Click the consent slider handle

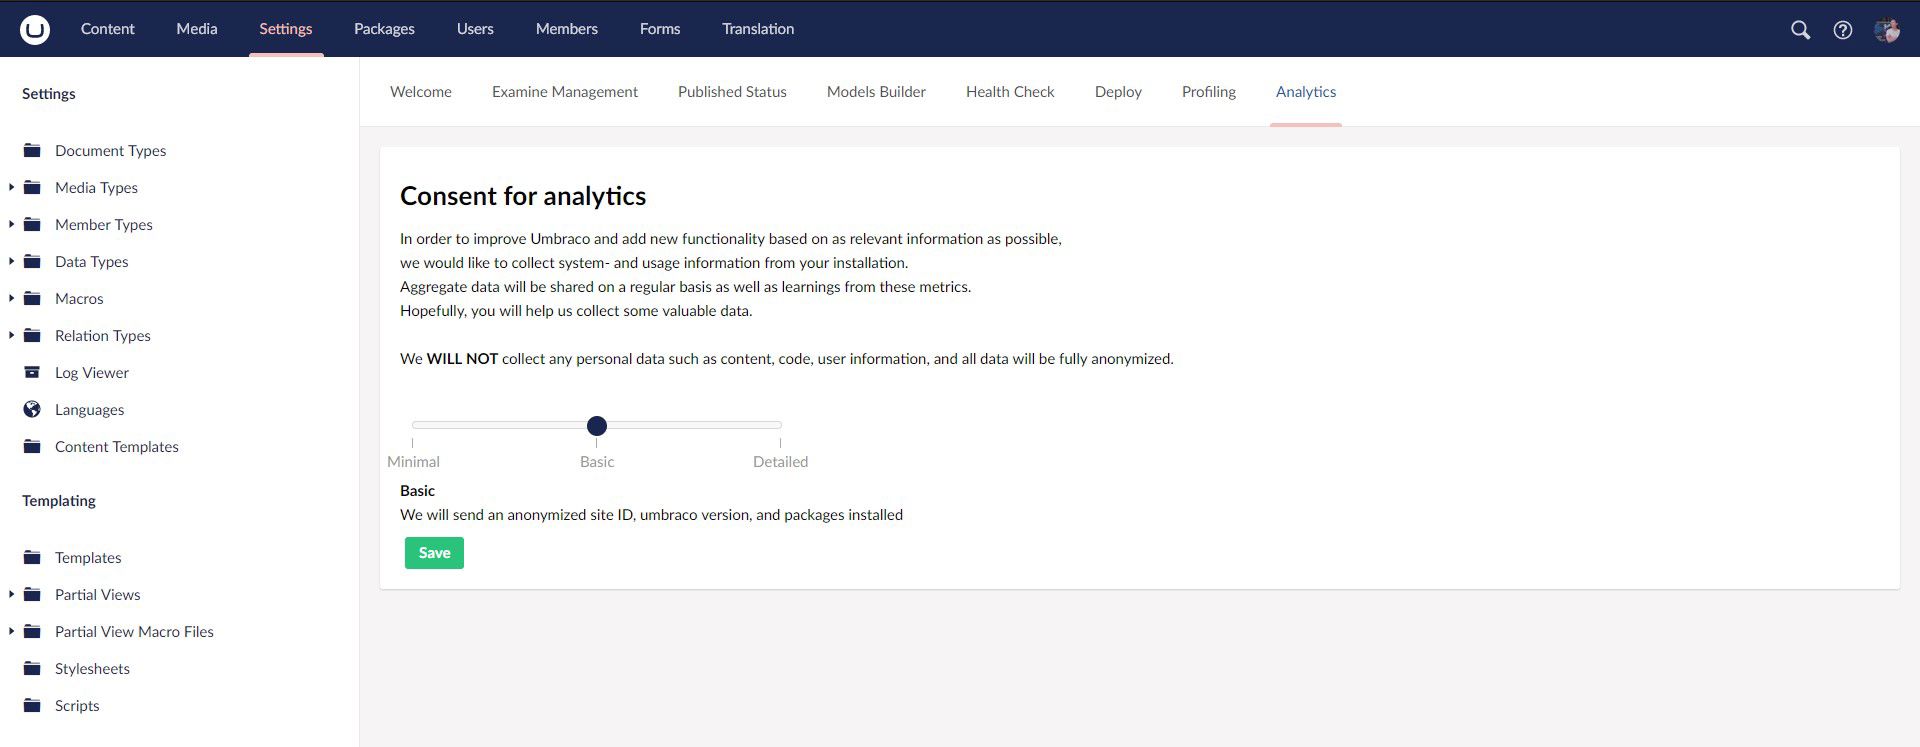coord(597,426)
